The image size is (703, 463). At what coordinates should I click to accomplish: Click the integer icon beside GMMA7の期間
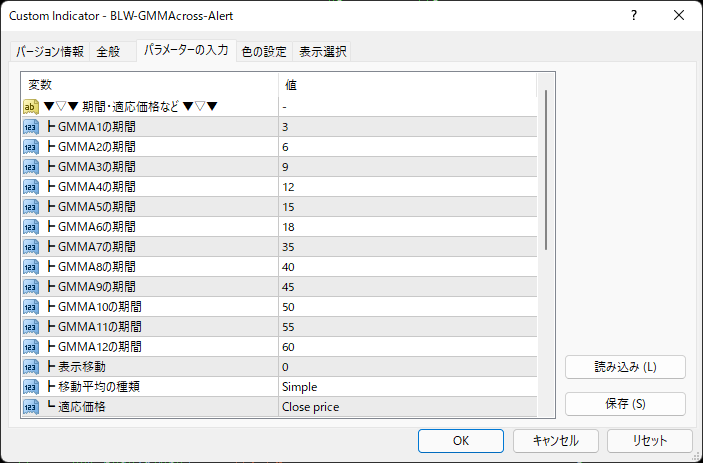(x=30, y=247)
